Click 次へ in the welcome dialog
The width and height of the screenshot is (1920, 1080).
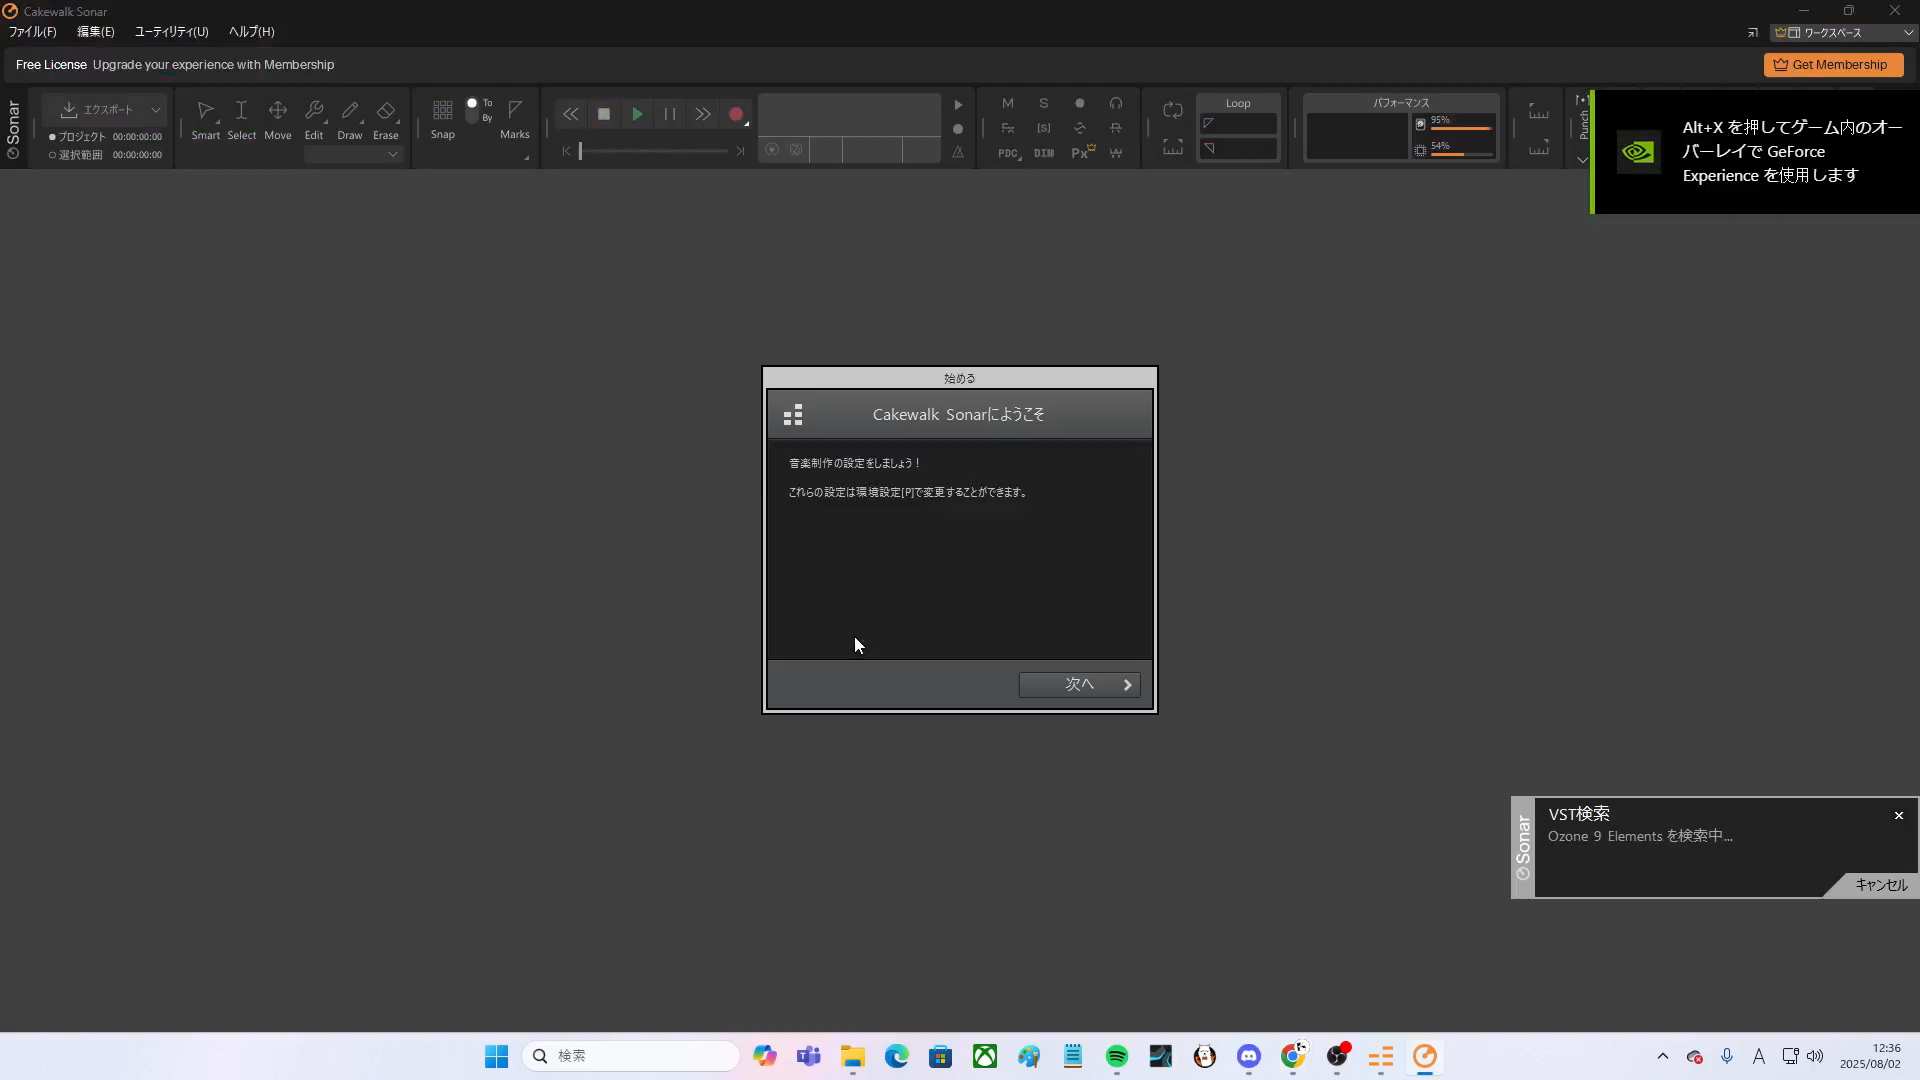tap(1080, 685)
